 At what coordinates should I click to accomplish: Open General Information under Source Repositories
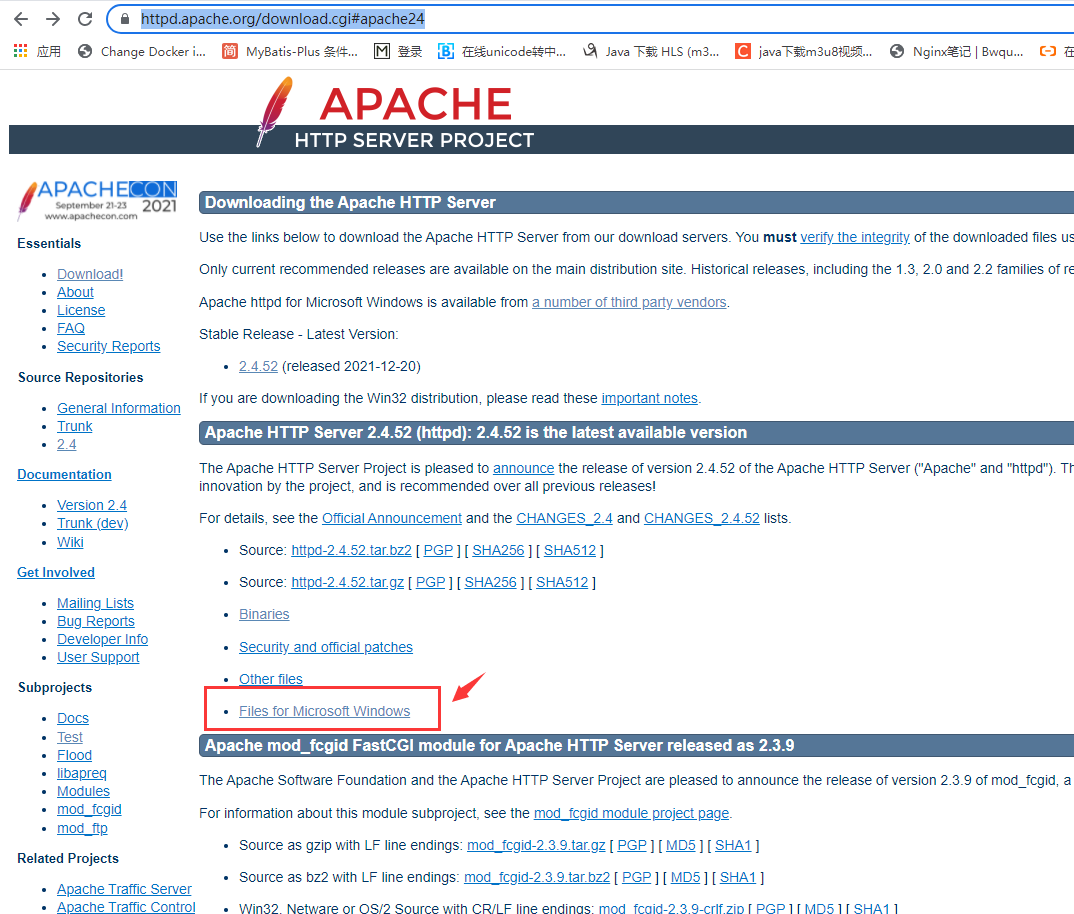click(118, 408)
